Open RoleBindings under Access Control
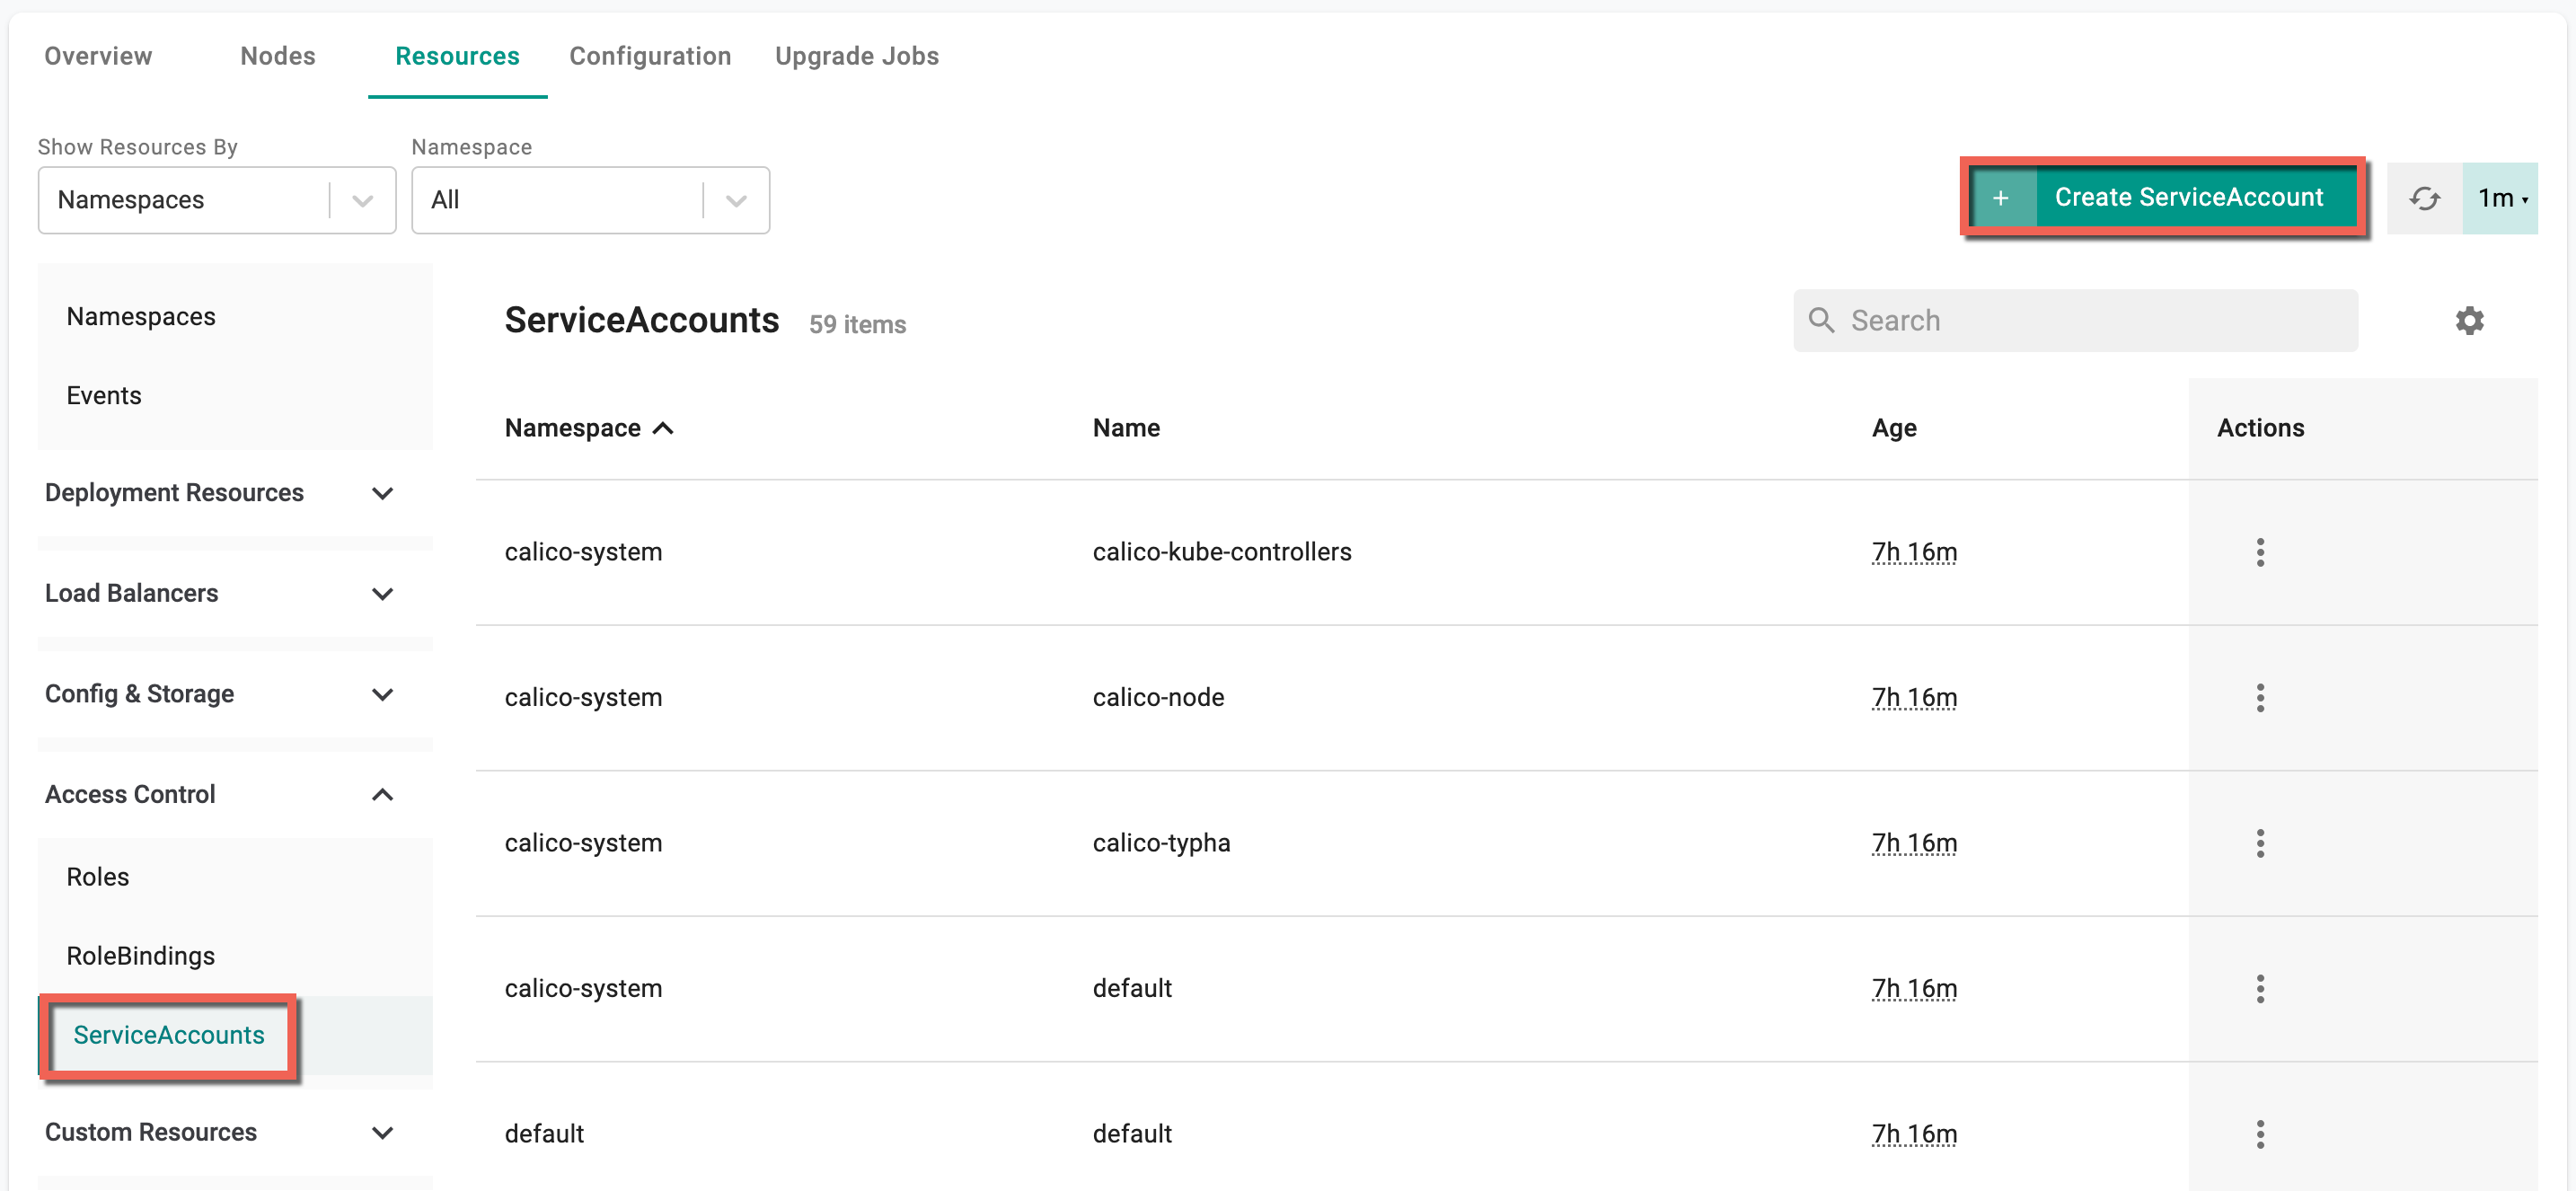Viewport: 2576px width, 1191px height. [x=141, y=956]
